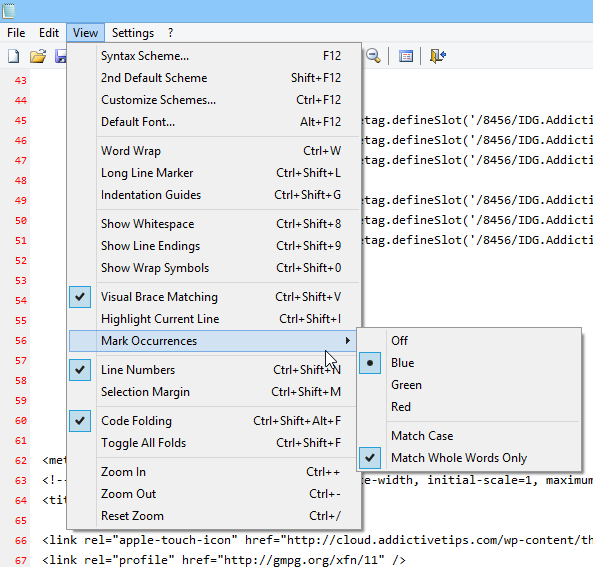Click line number 67 in the margin
Viewport: 593px width, 567px height.
pos(21,560)
